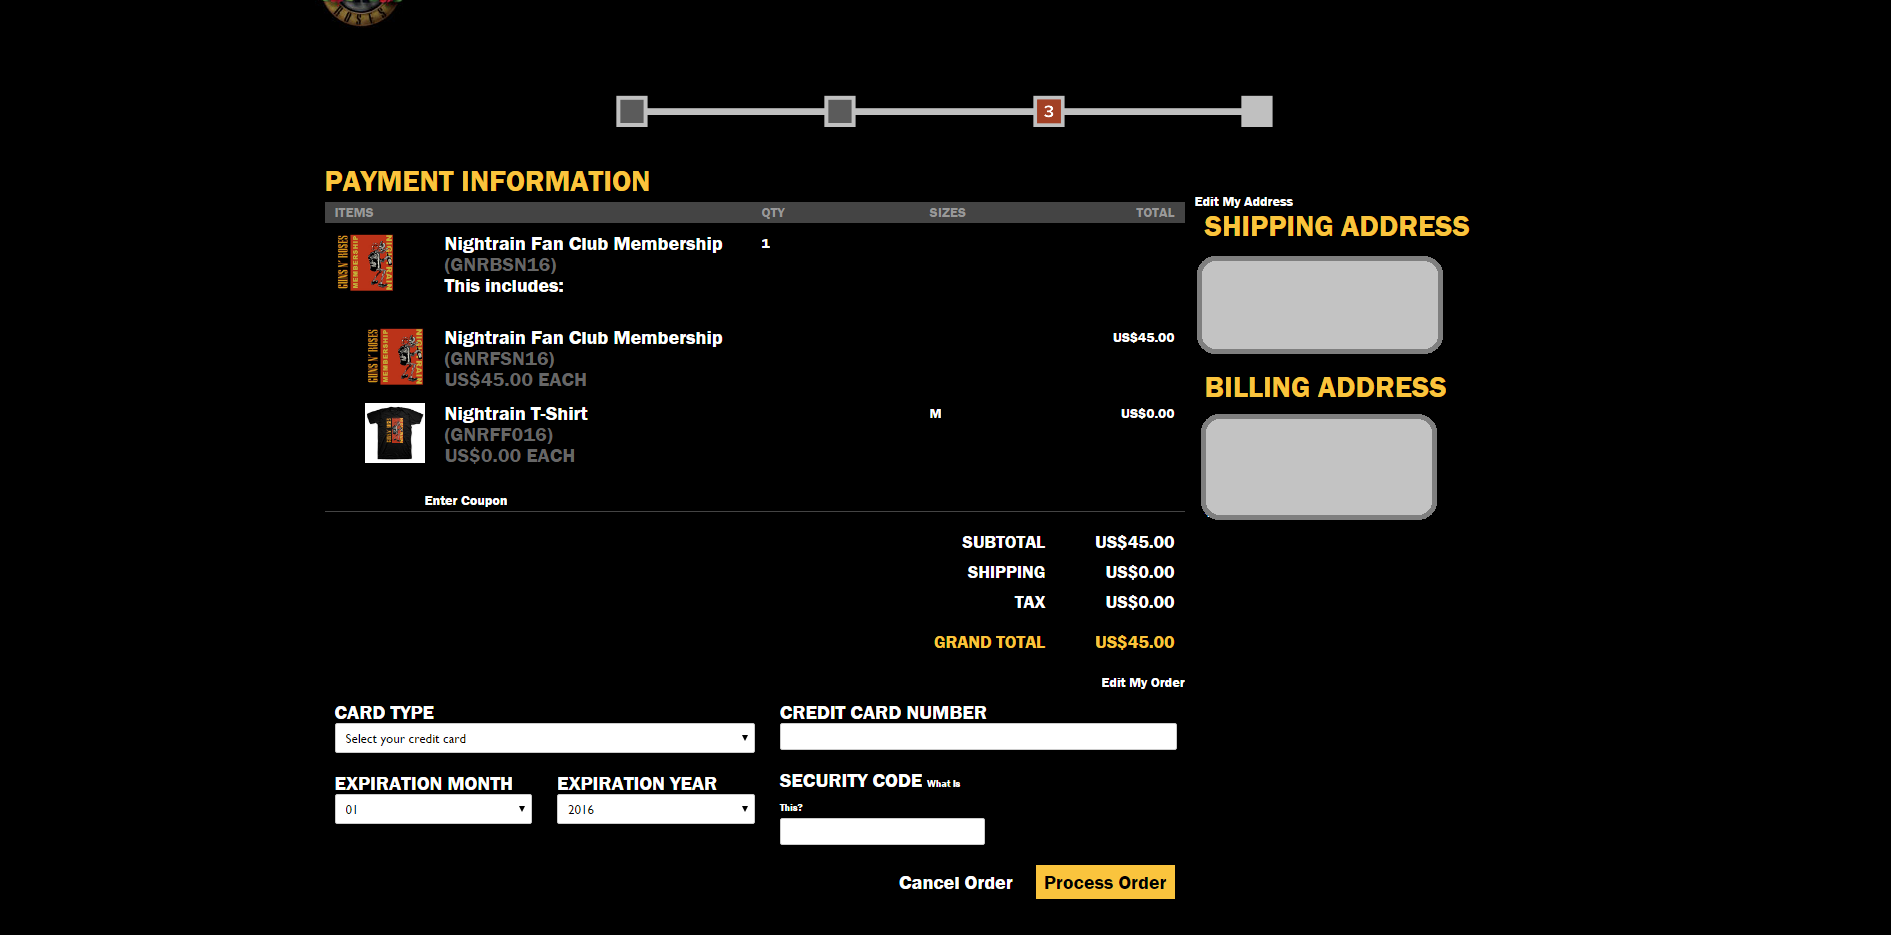Click the Shipping Address box

tap(1320, 305)
